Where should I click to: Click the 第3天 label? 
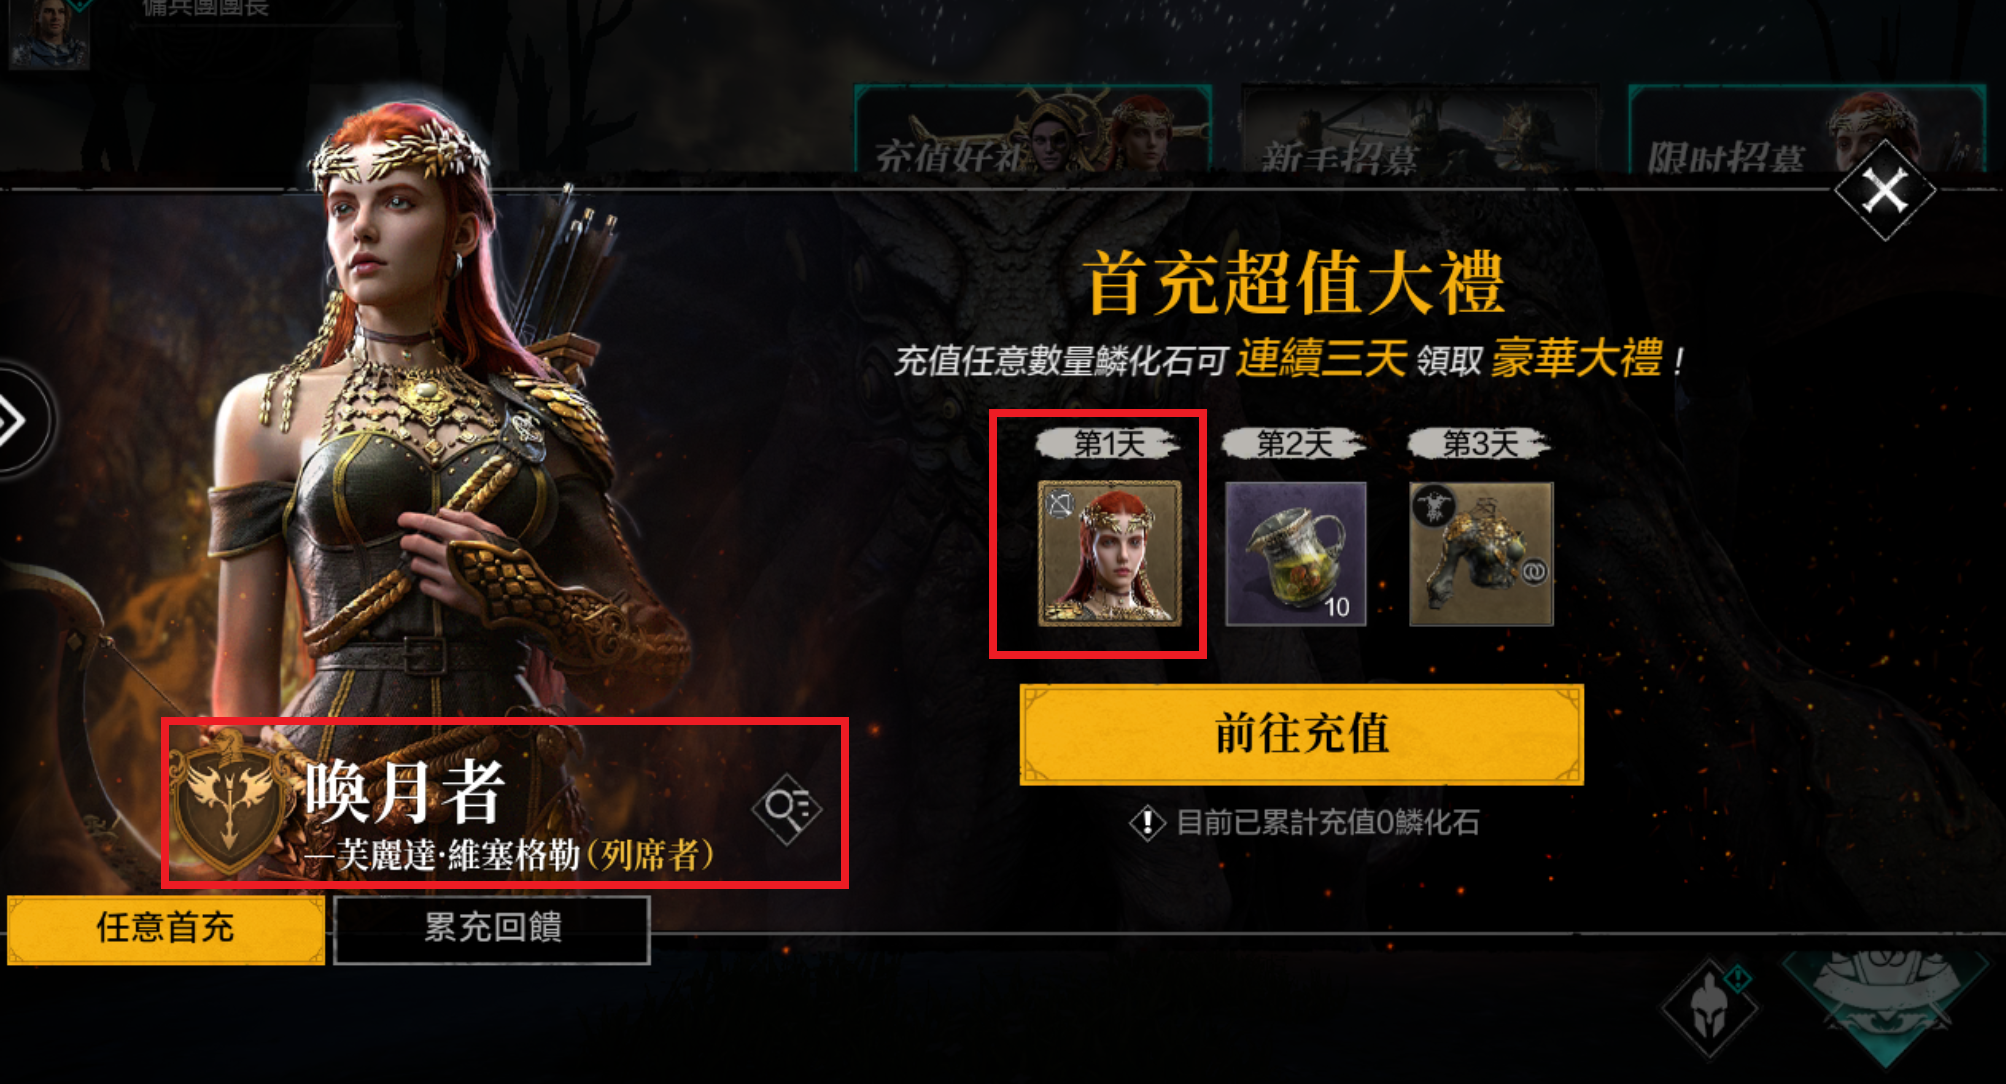click(x=1480, y=443)
